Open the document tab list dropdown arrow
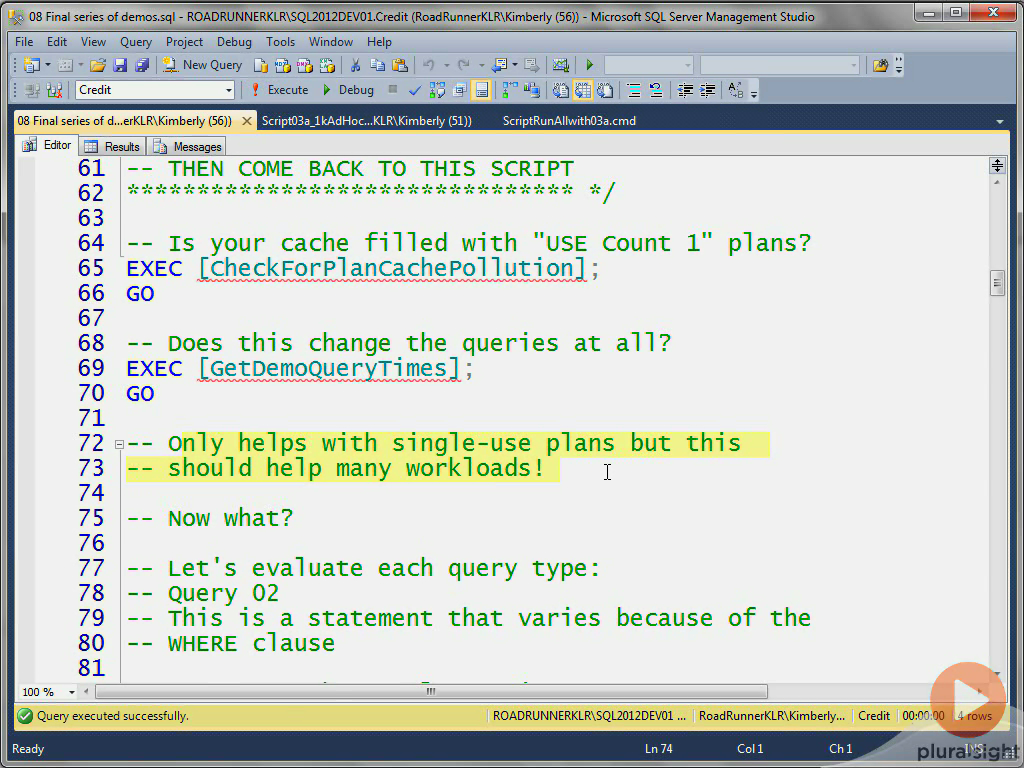1024x768 pixels. 999,120
